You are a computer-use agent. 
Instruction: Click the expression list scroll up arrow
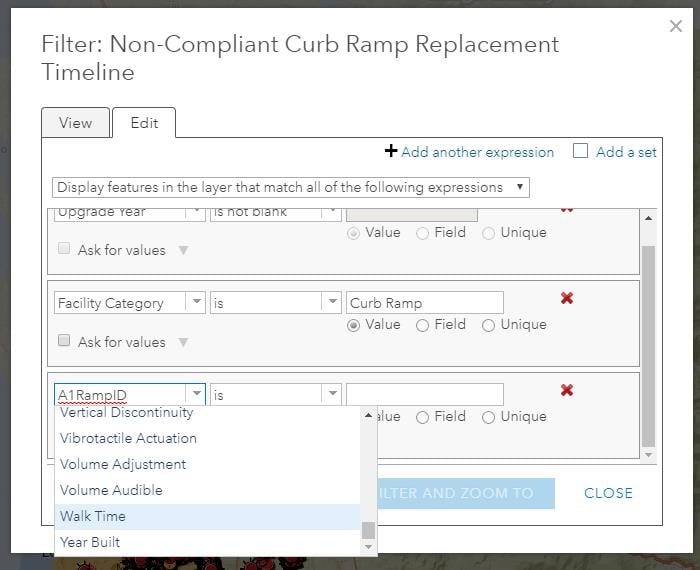click(648, 218)
